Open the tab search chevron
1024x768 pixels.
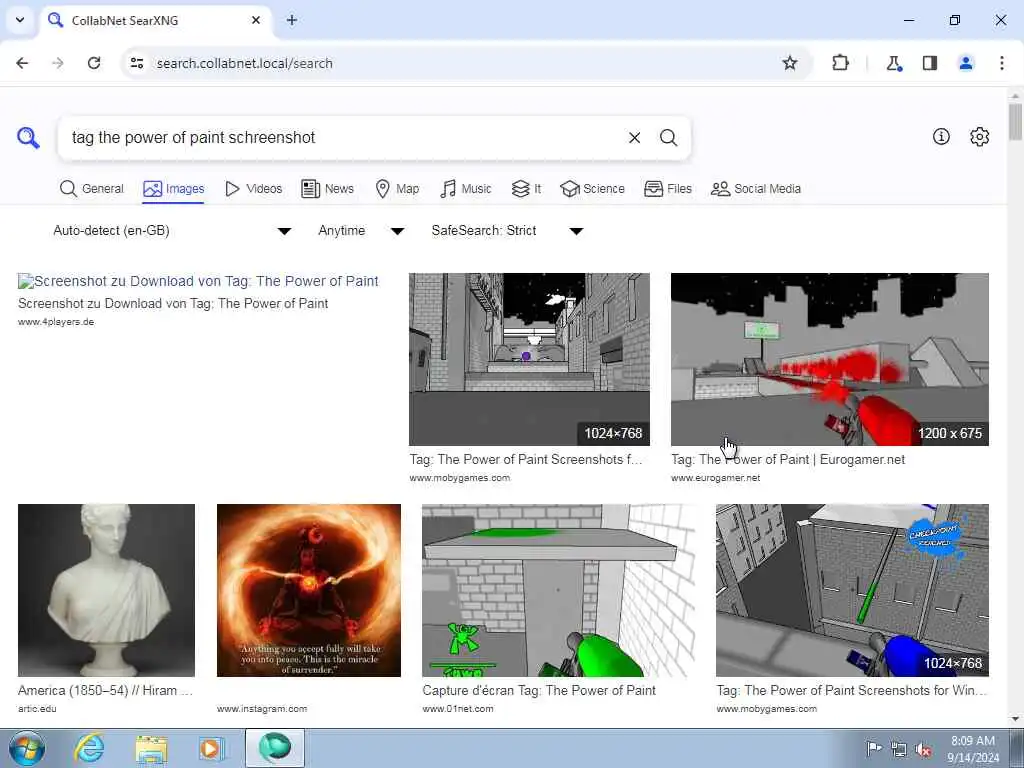point(20,20)
